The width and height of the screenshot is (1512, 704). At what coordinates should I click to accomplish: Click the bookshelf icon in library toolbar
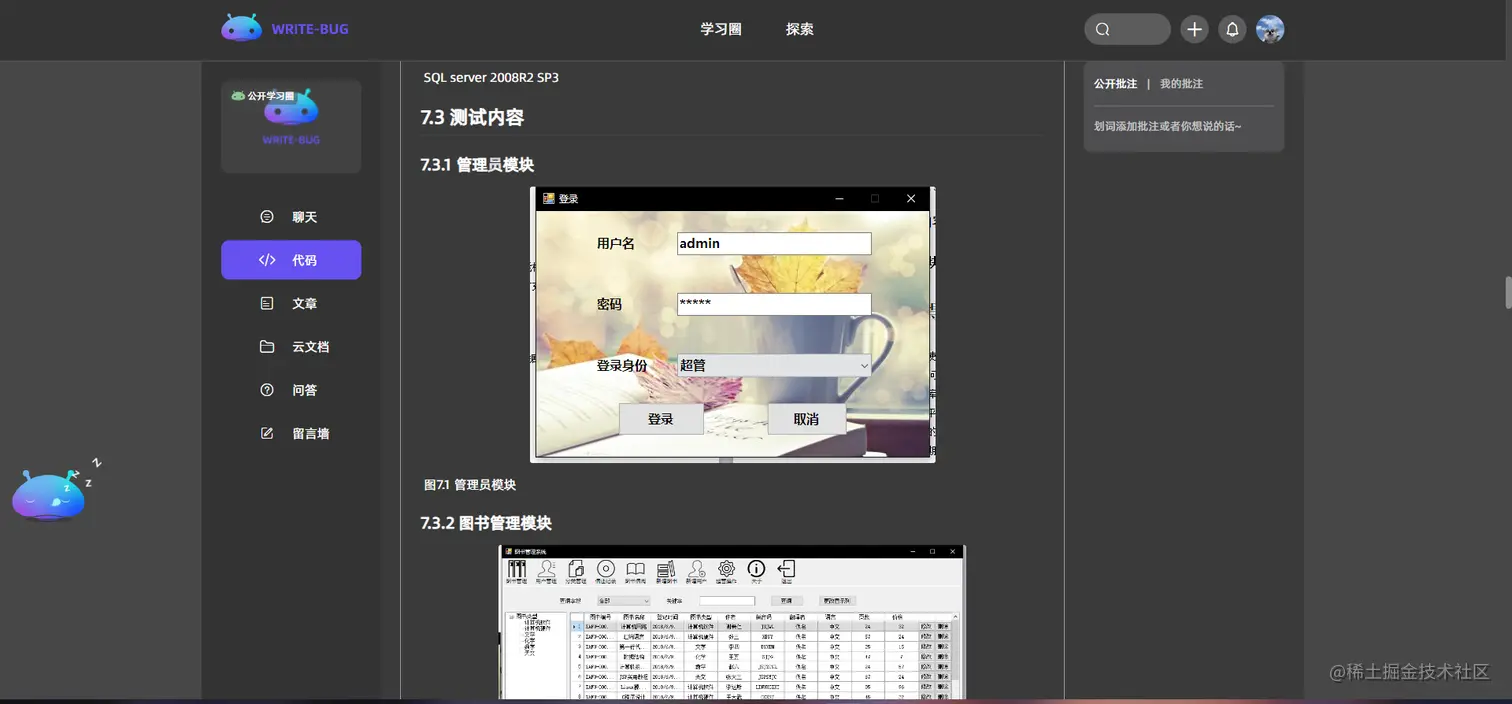(x=516, y=569)
